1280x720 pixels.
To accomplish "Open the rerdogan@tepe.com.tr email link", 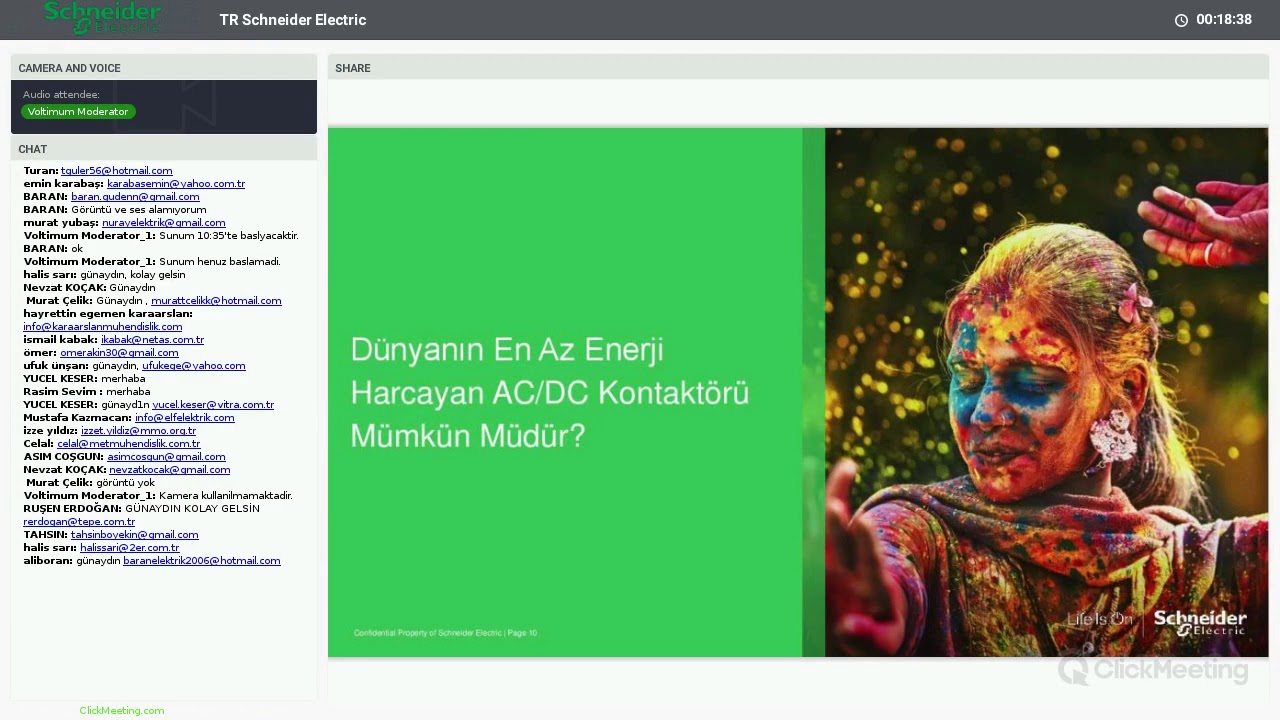I will tap(79, 522).
